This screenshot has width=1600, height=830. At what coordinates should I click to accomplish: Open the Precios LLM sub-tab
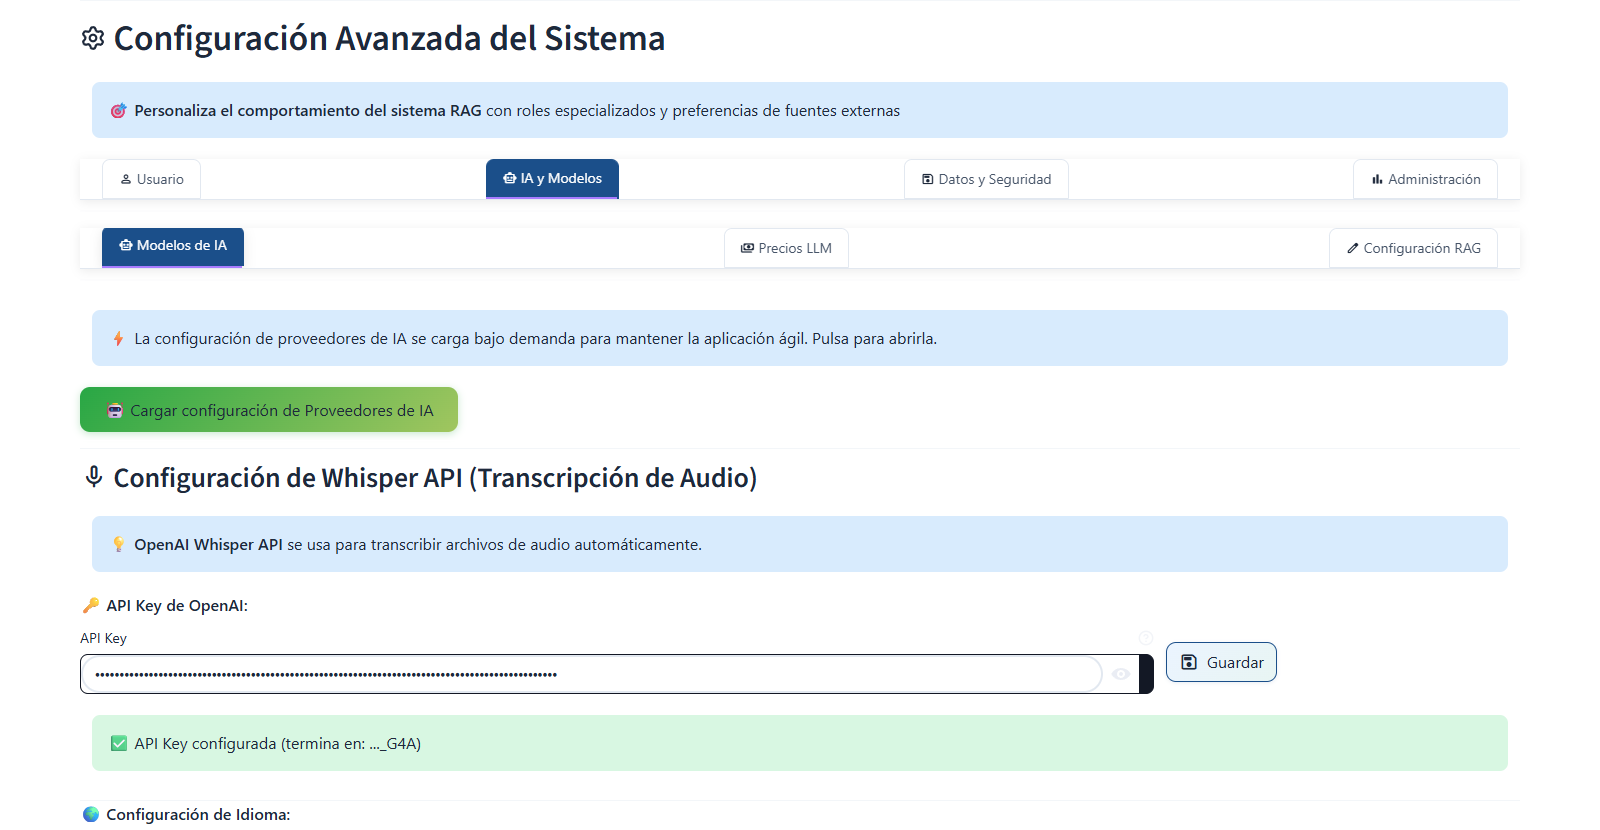pos(786,248)
